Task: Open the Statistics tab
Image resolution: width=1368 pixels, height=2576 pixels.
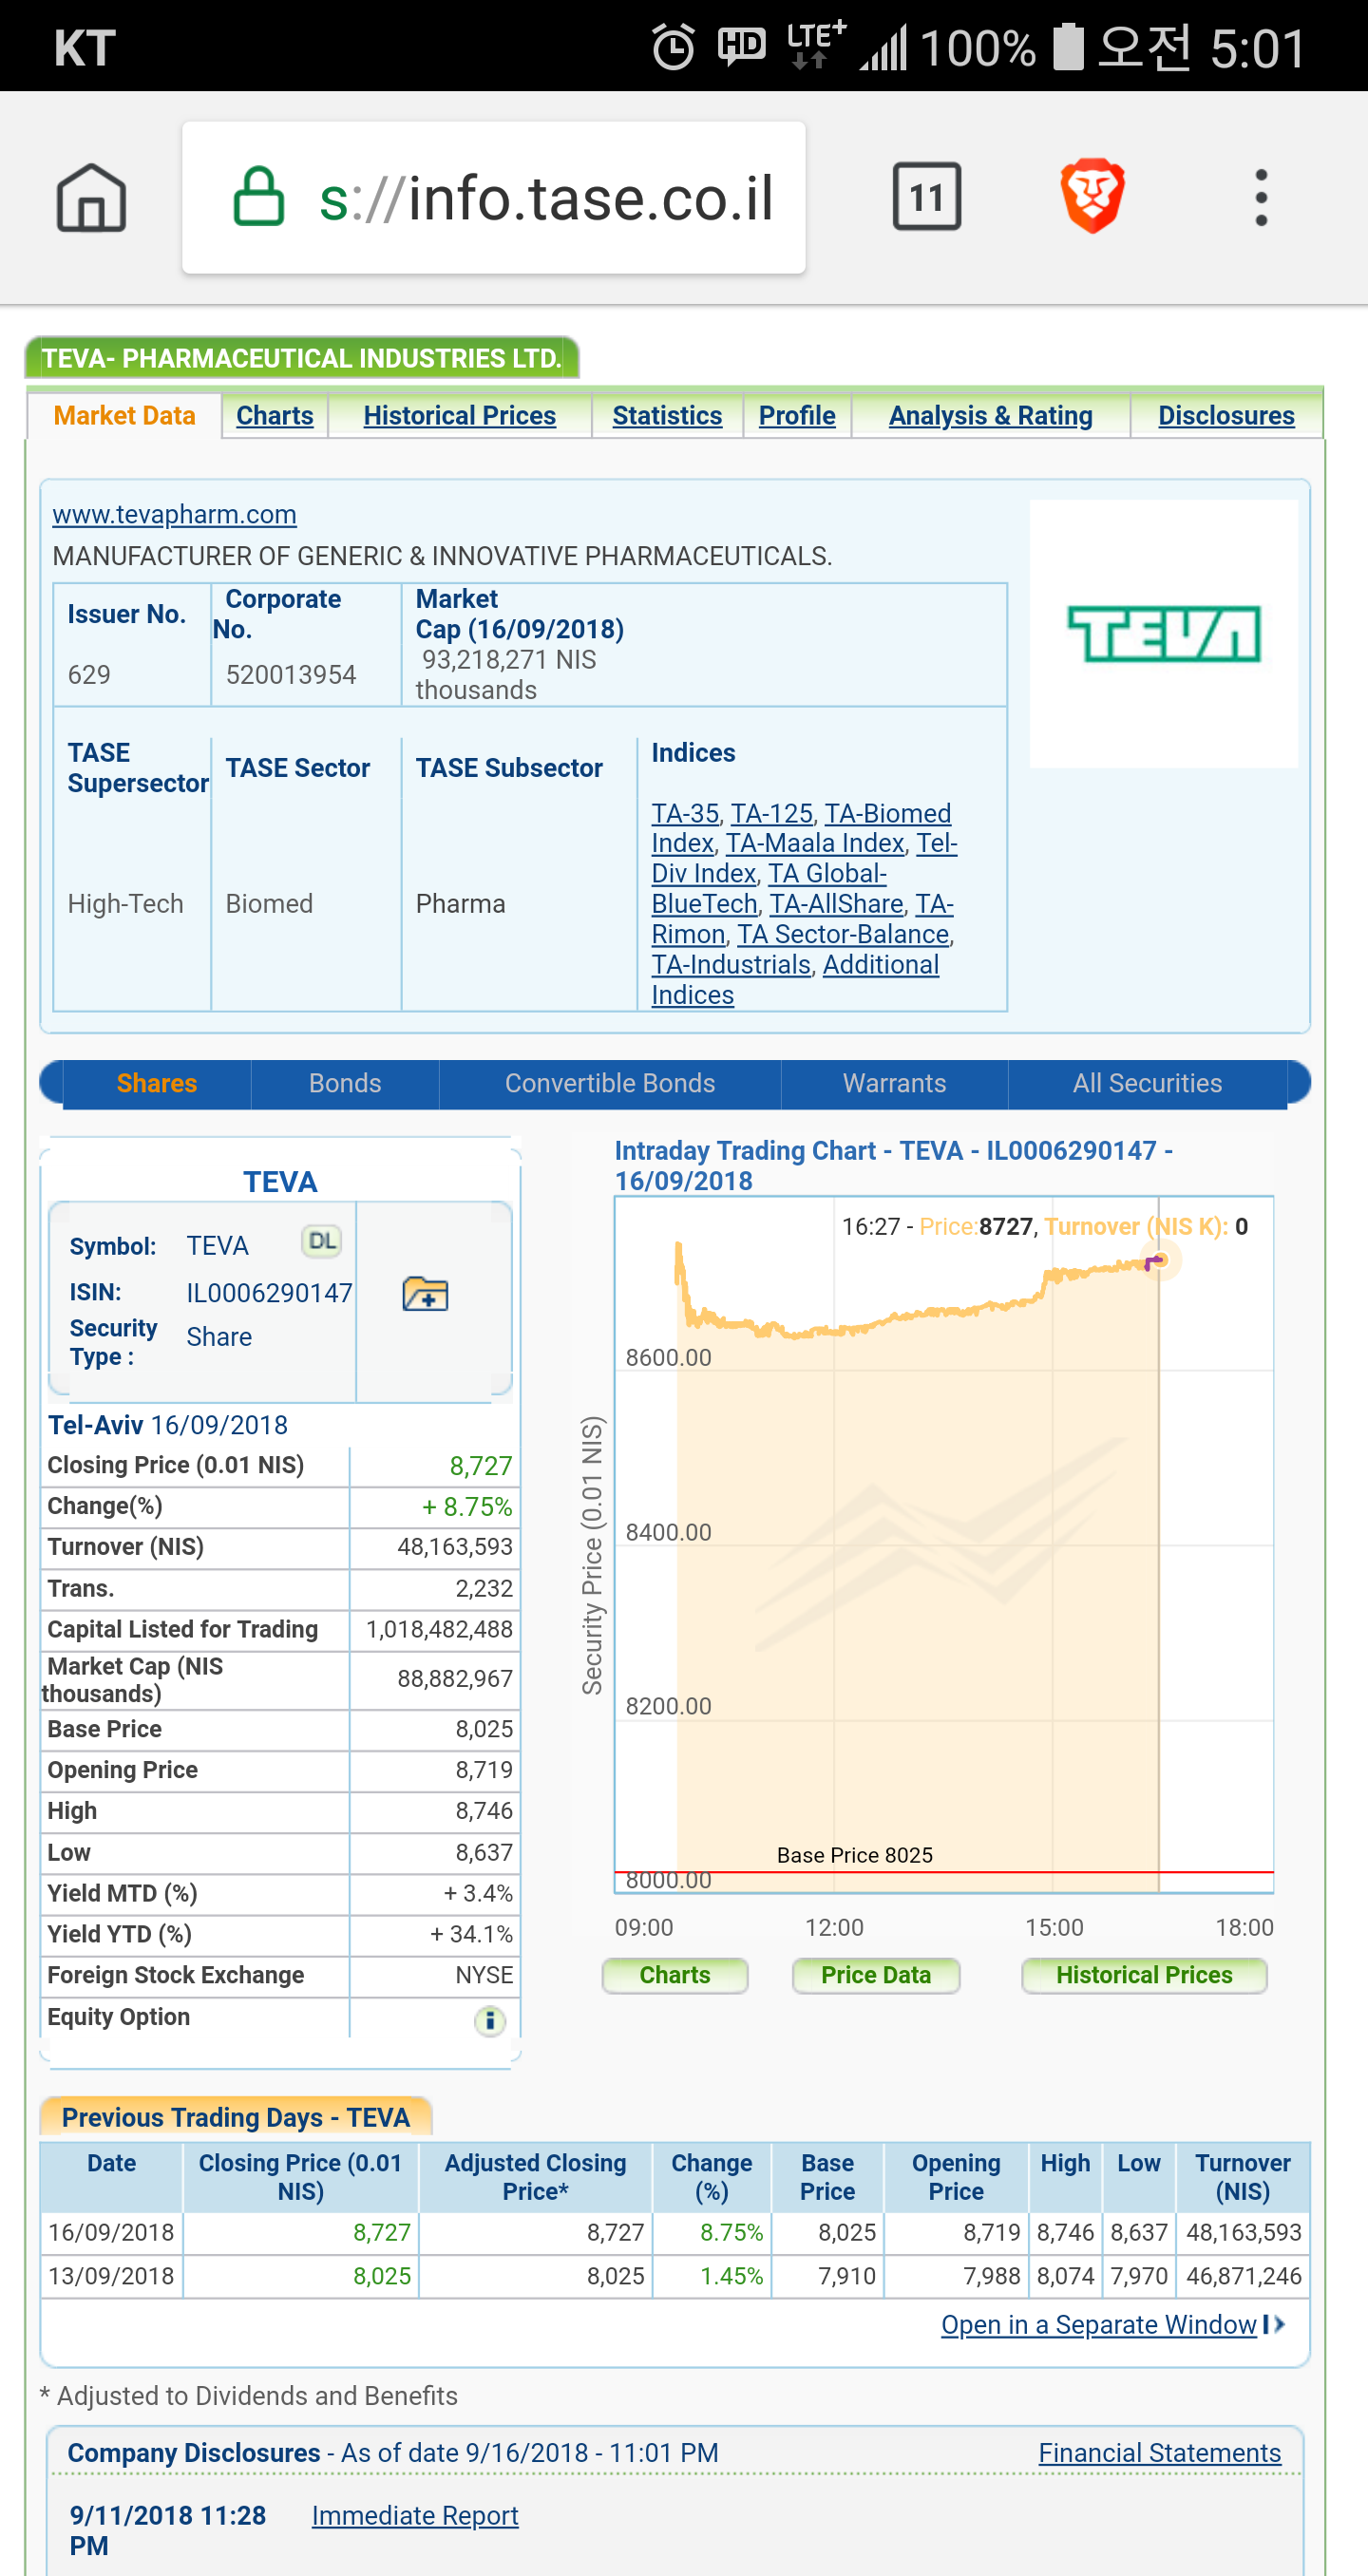Action: [667, 415]
